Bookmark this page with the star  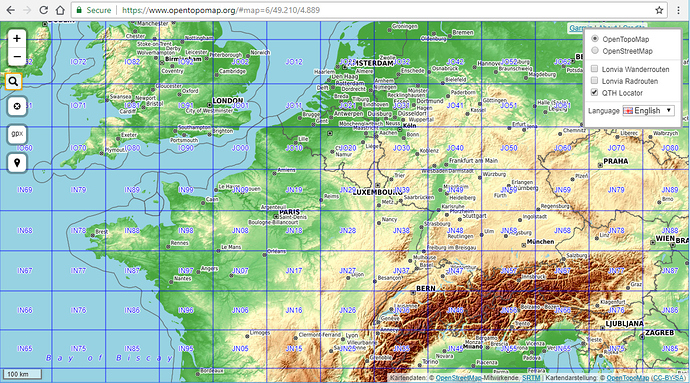[659, 10]
